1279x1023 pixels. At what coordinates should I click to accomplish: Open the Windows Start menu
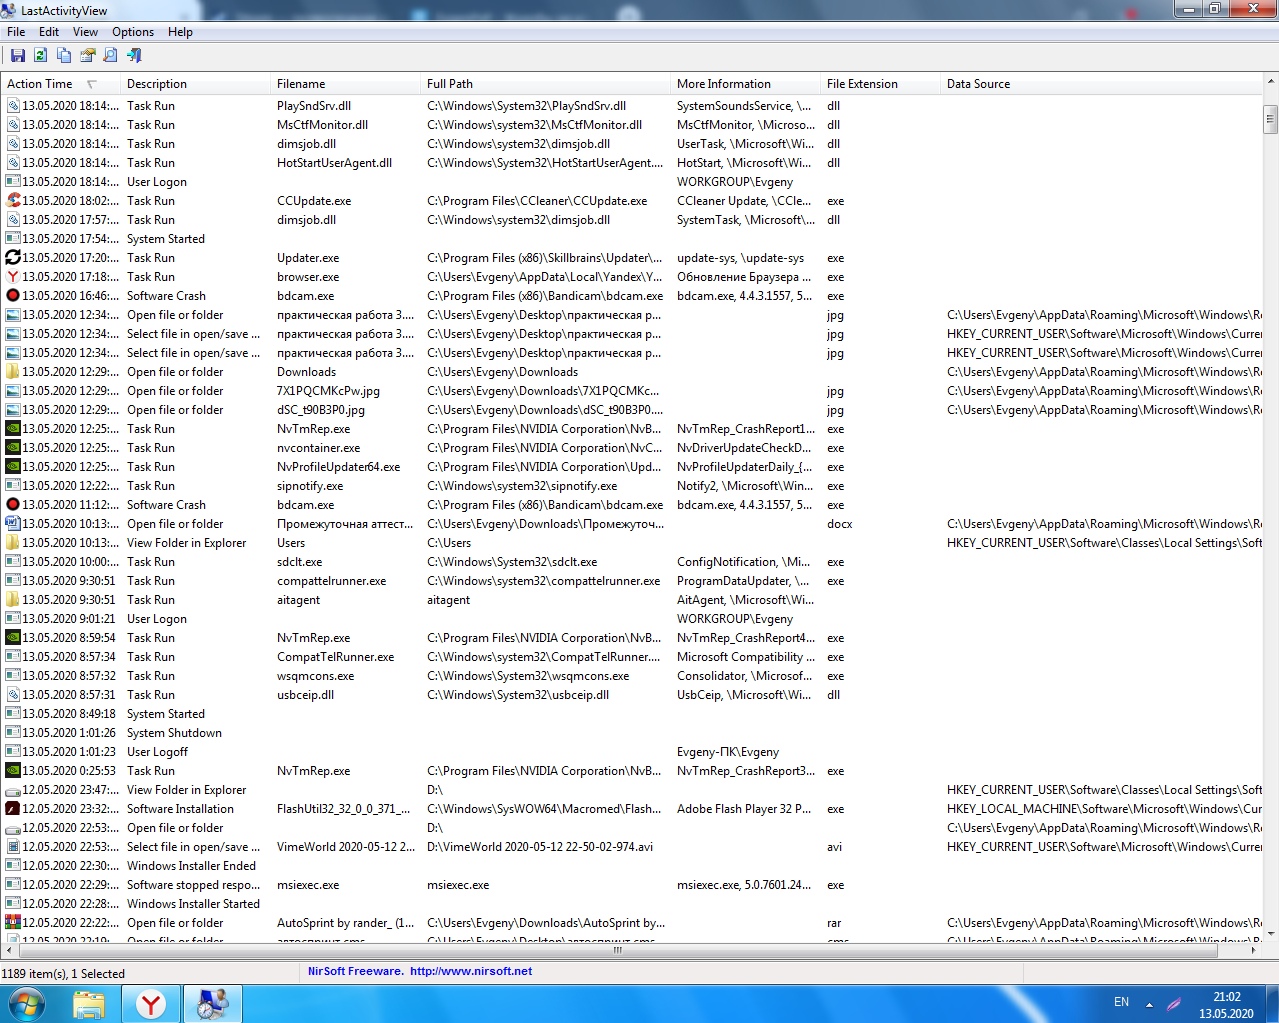[x=26, y=1003]
